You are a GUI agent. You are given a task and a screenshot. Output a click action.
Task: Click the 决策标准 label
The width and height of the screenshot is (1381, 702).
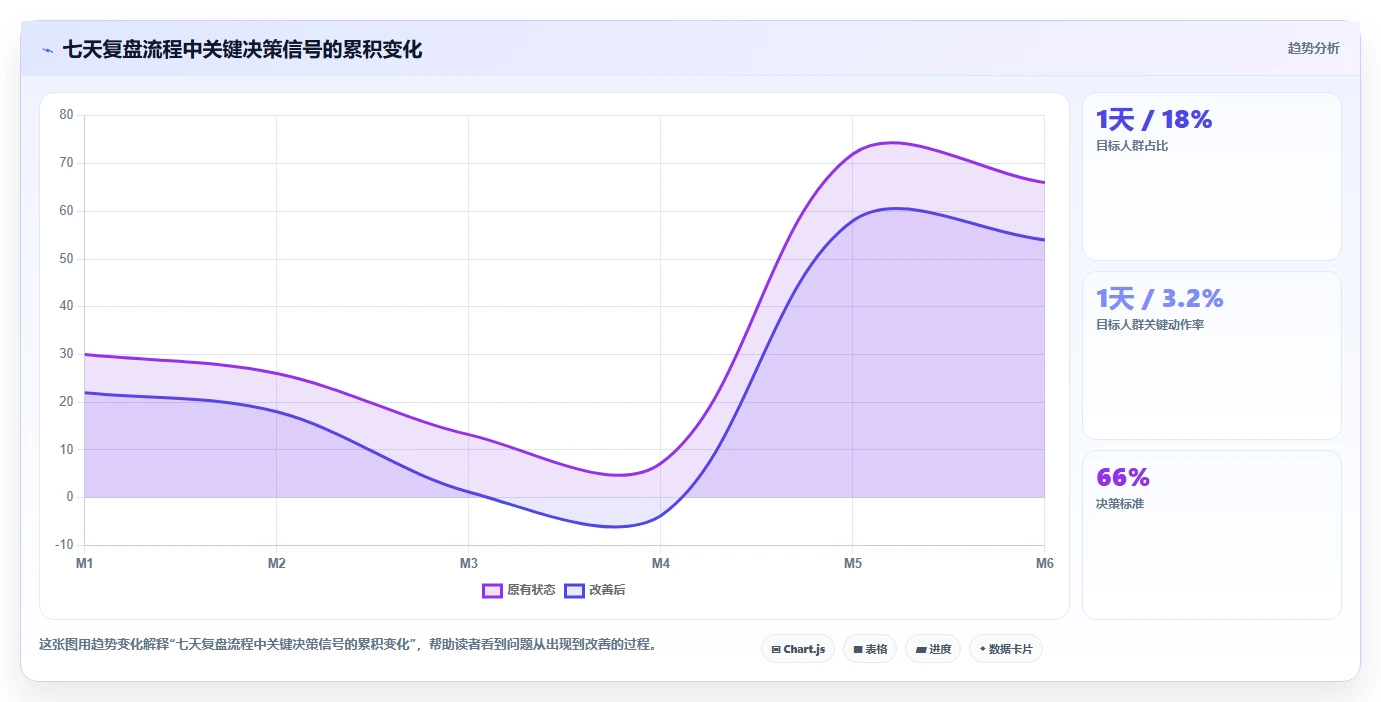1120,504
